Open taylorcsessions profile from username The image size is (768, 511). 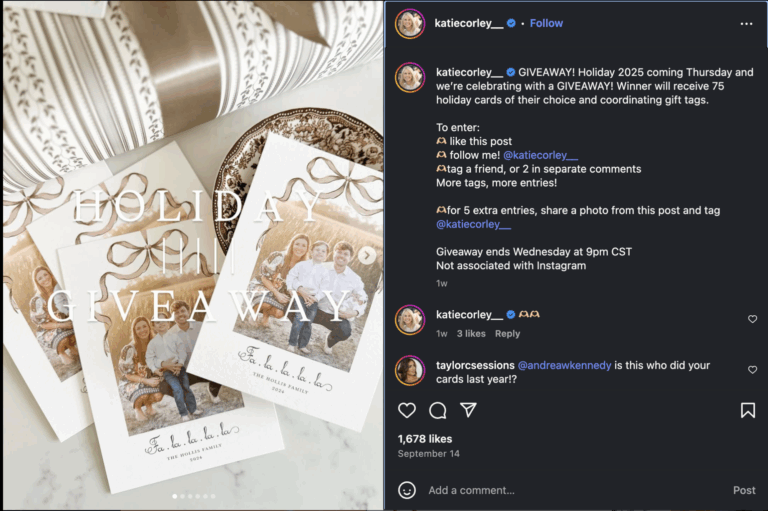pos(475,365)
